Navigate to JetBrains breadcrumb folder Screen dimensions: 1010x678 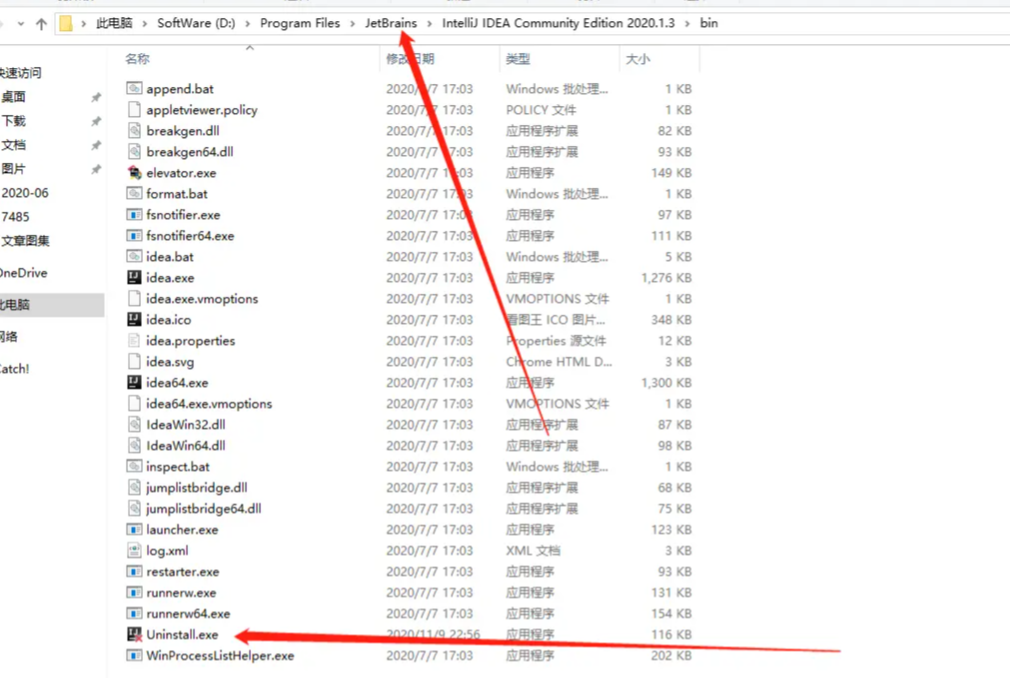[391, 23]
